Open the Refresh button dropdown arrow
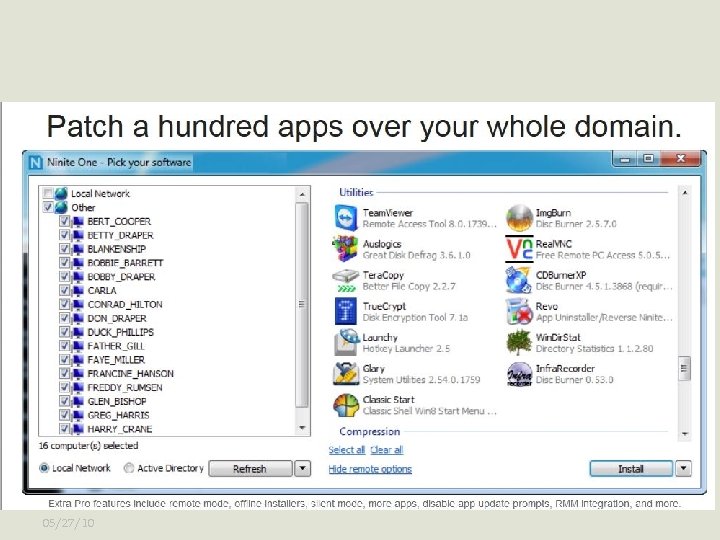Viewport: 720px width, 540px height. point(303,468)
